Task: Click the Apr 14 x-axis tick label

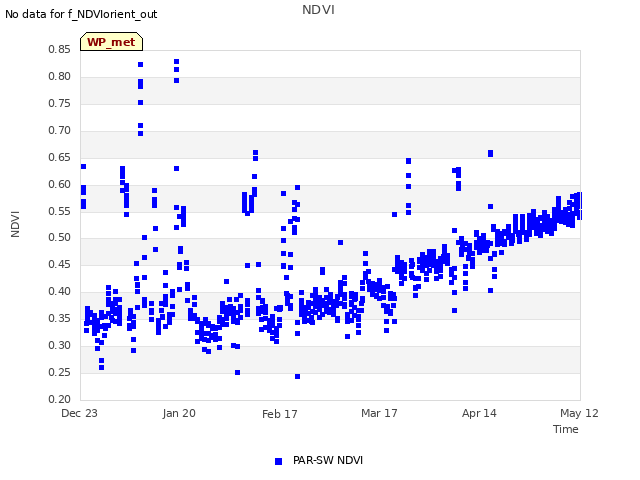Action: tap(479, 413)
